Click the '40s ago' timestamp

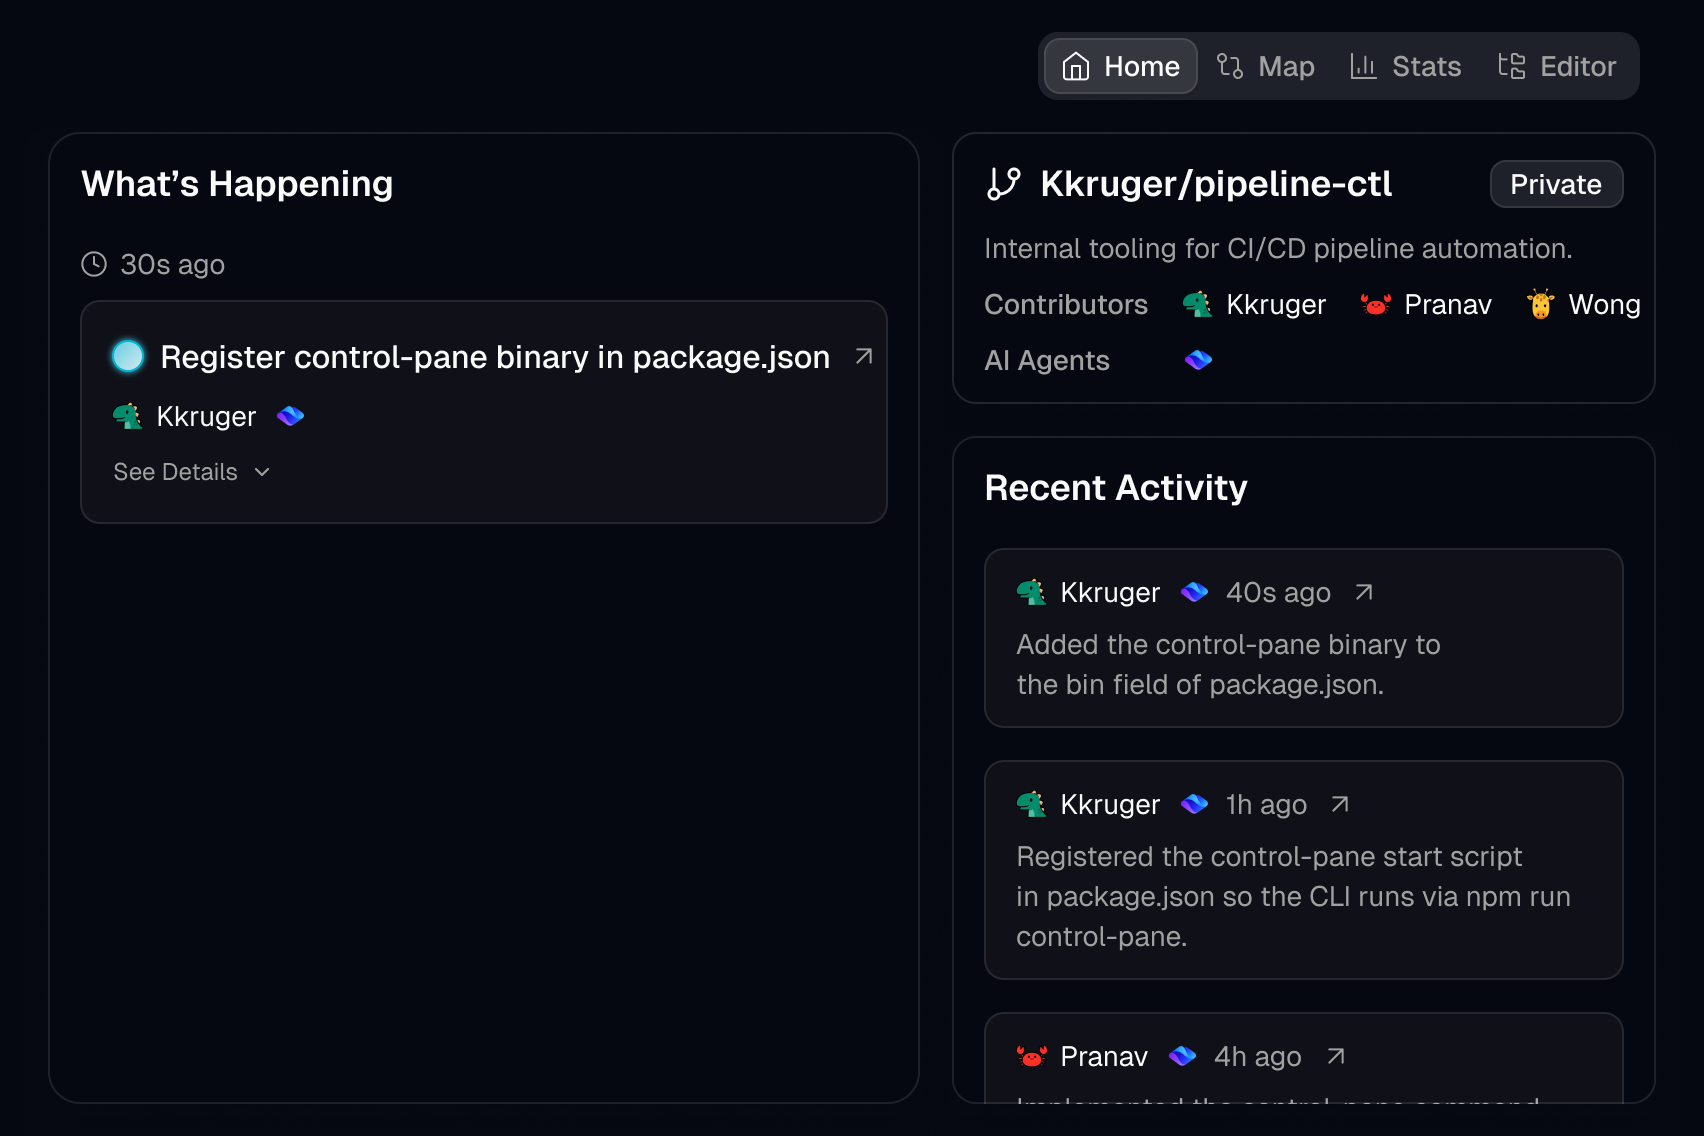[x=1278, y=592]
